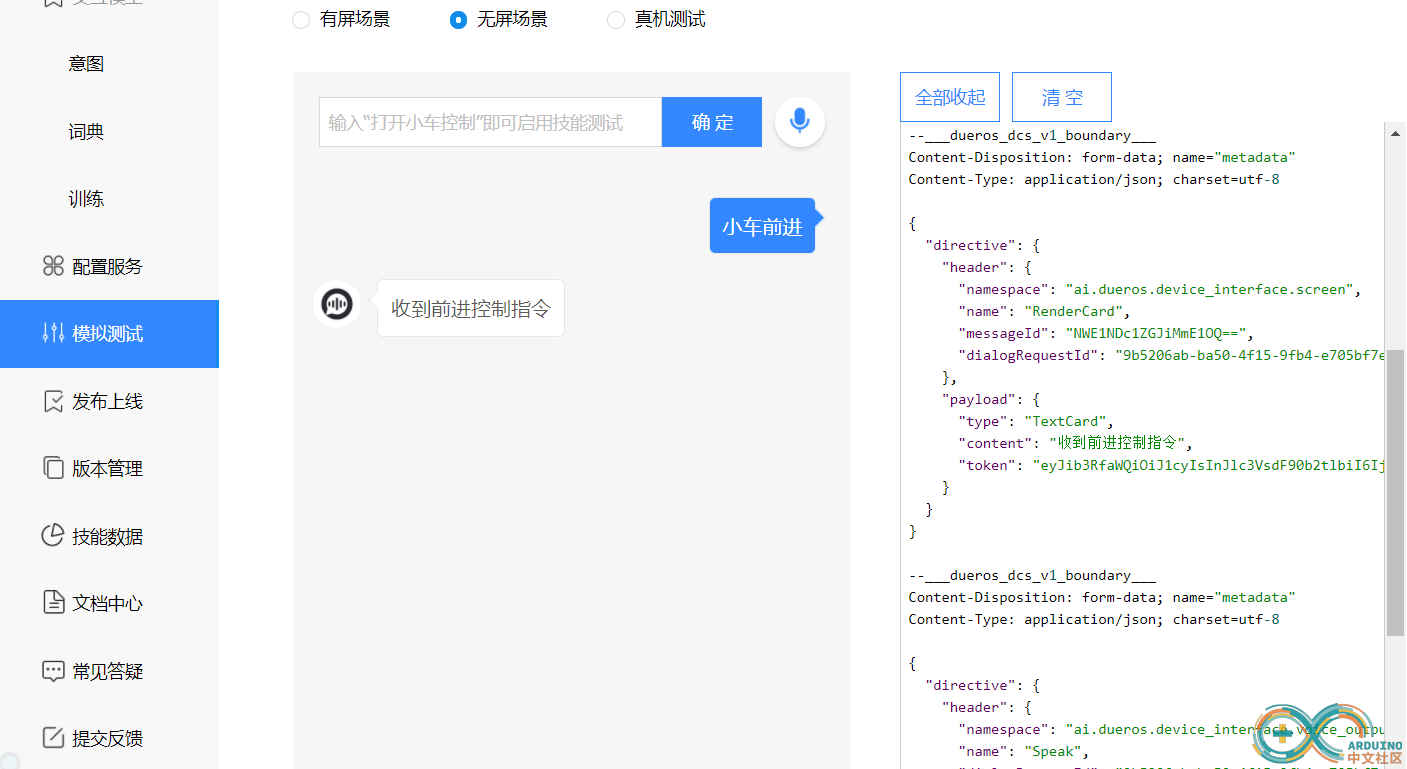Click the 提交反馈 edit icon

point(53,738)
